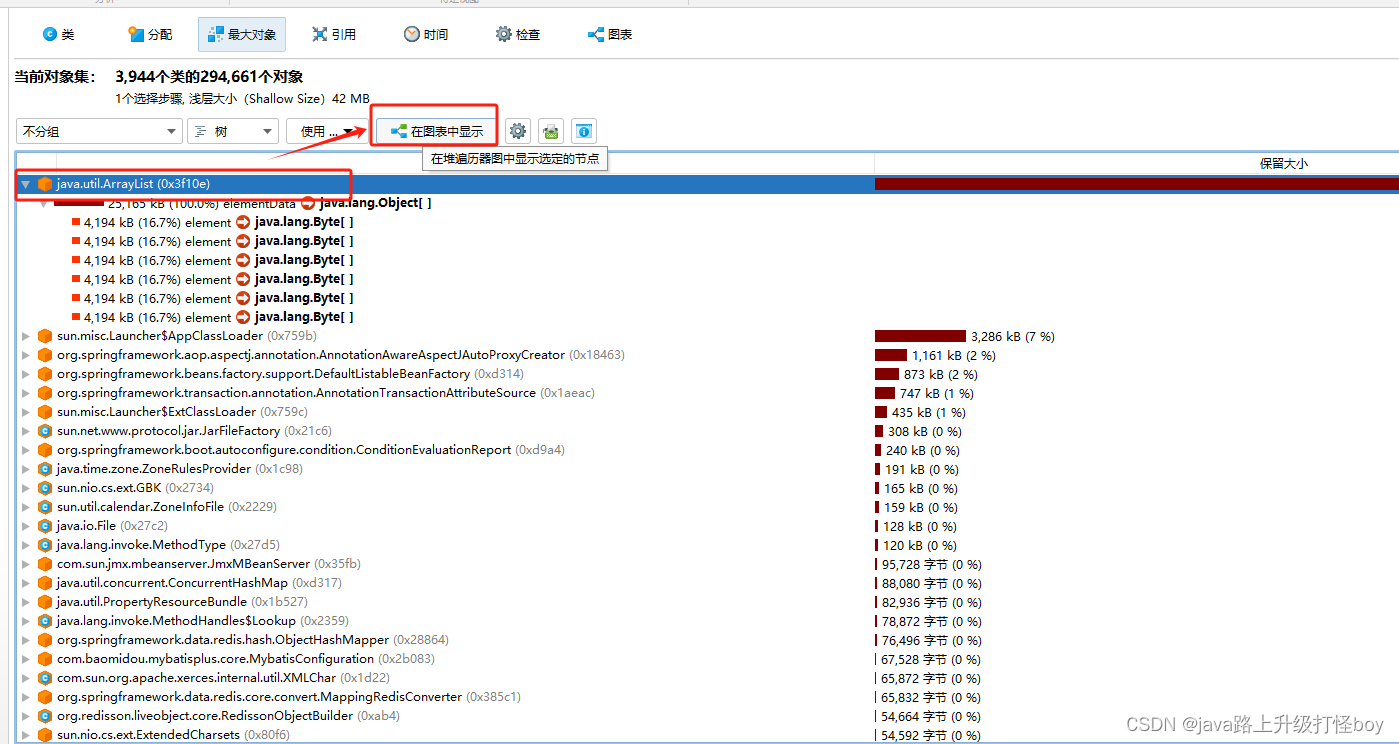Collapse the java.util.ArrayList (0x3f10e) node
This screenshot has height=744, width=1399.
pyautogui.click(x=26, y=184)
